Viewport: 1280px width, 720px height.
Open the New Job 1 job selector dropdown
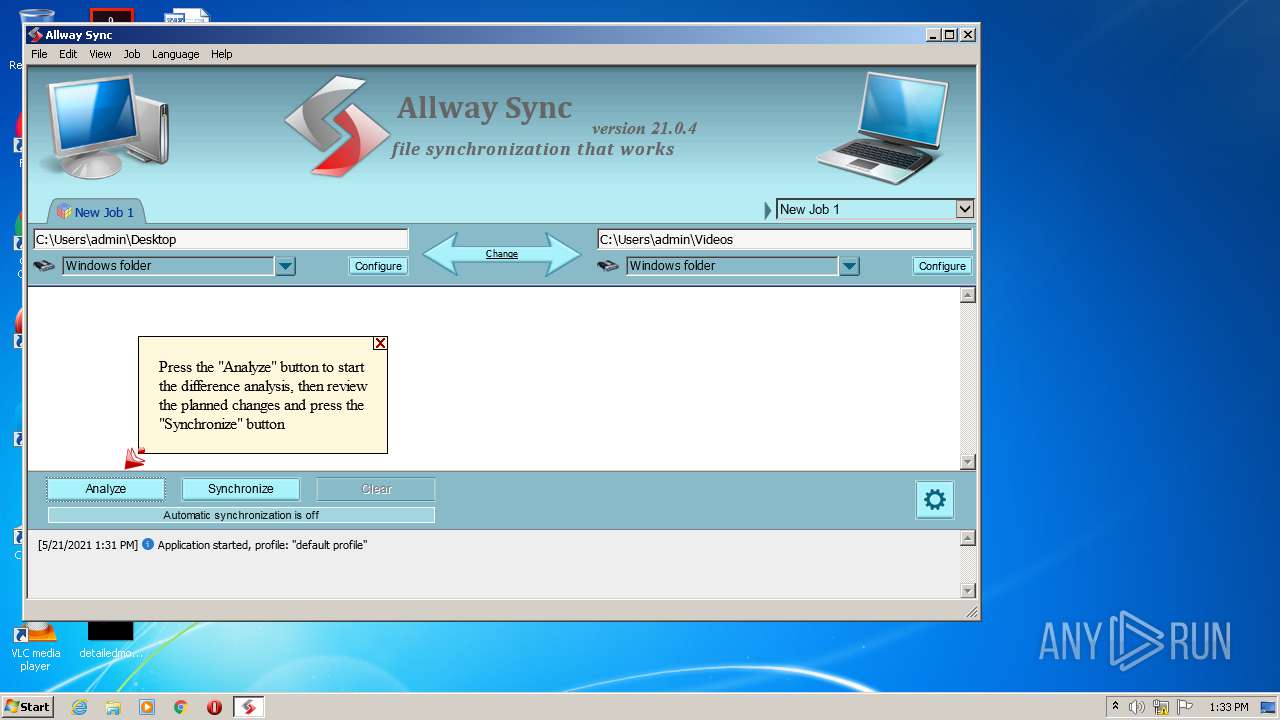(x=964, y=209)
